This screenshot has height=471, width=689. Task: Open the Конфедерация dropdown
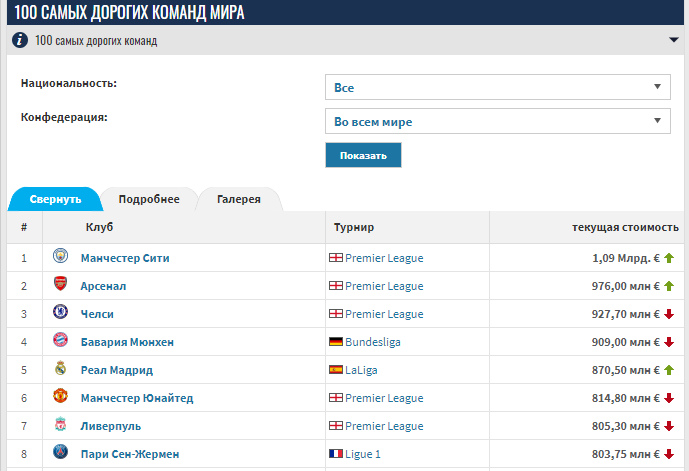(x=498, y=121)
